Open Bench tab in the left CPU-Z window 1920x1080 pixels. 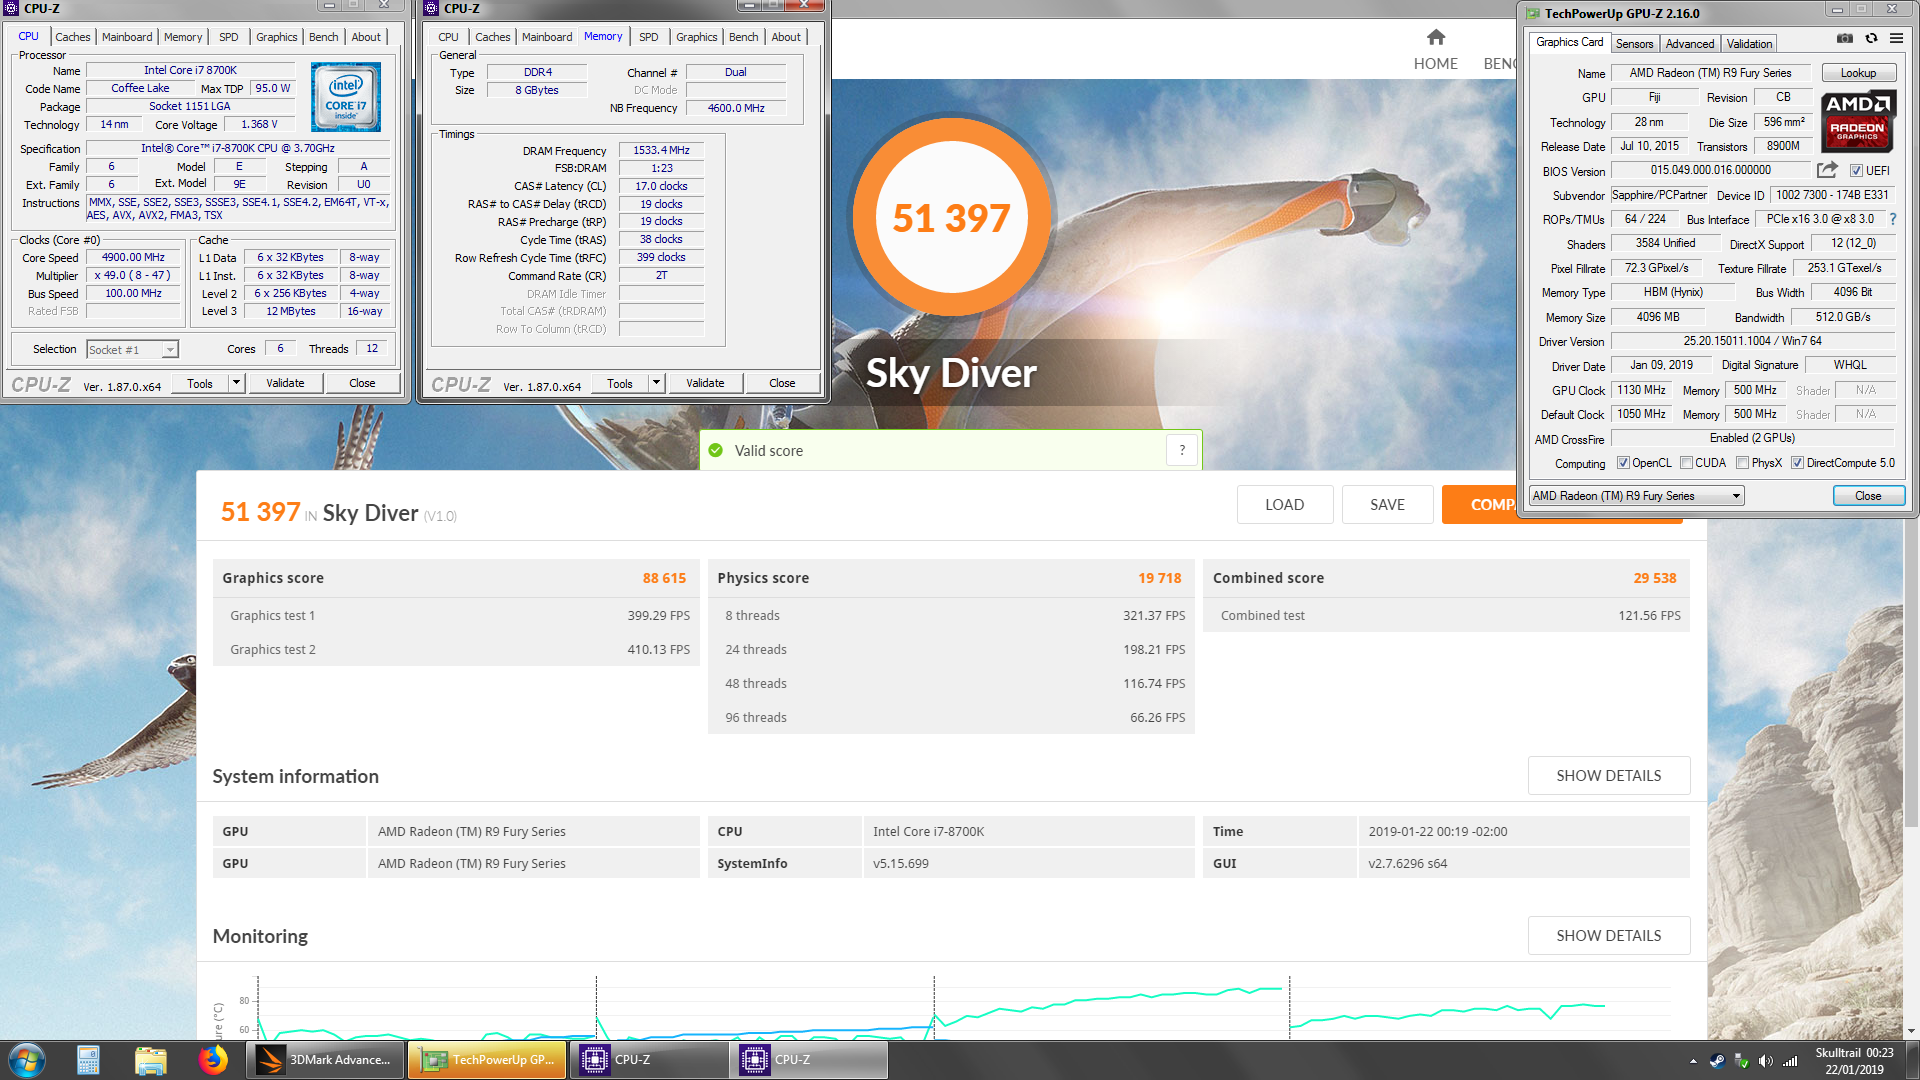coord(323,37)
